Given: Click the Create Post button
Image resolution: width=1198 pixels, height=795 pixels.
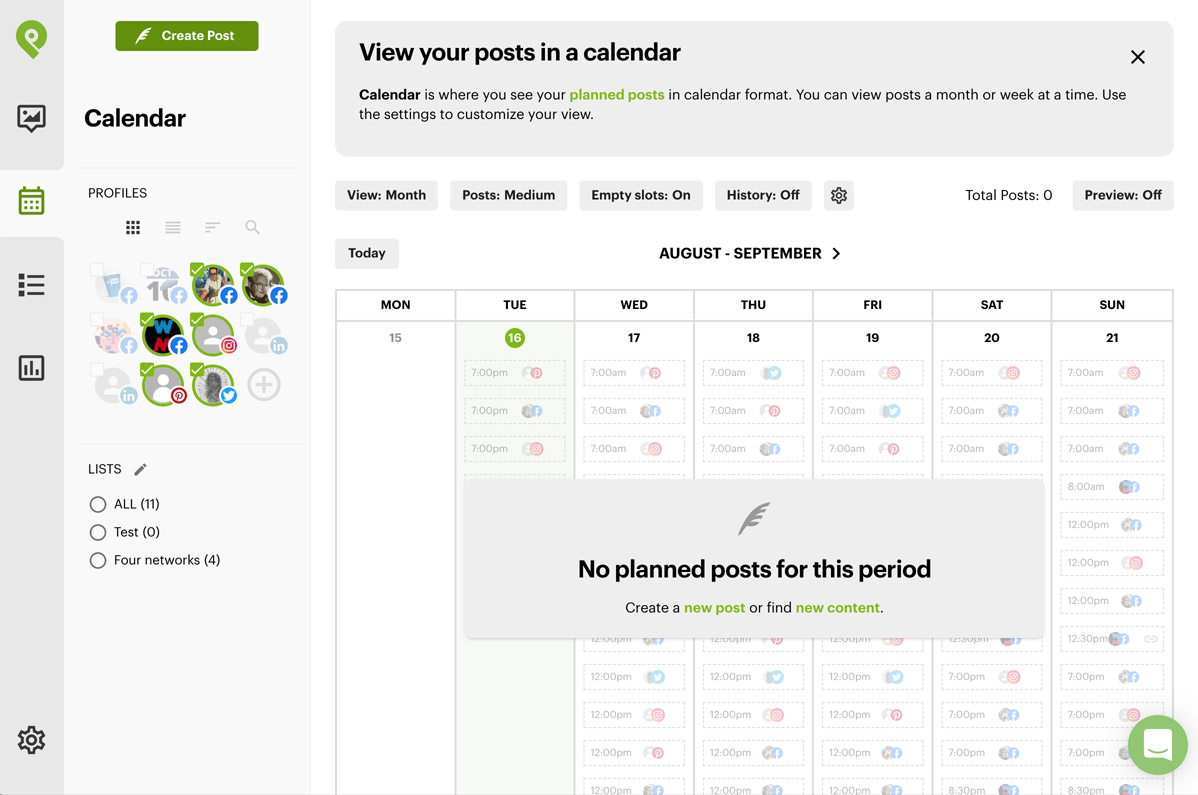Looking at the screenshot, I should pyautogui.click(x=187, y=36).
